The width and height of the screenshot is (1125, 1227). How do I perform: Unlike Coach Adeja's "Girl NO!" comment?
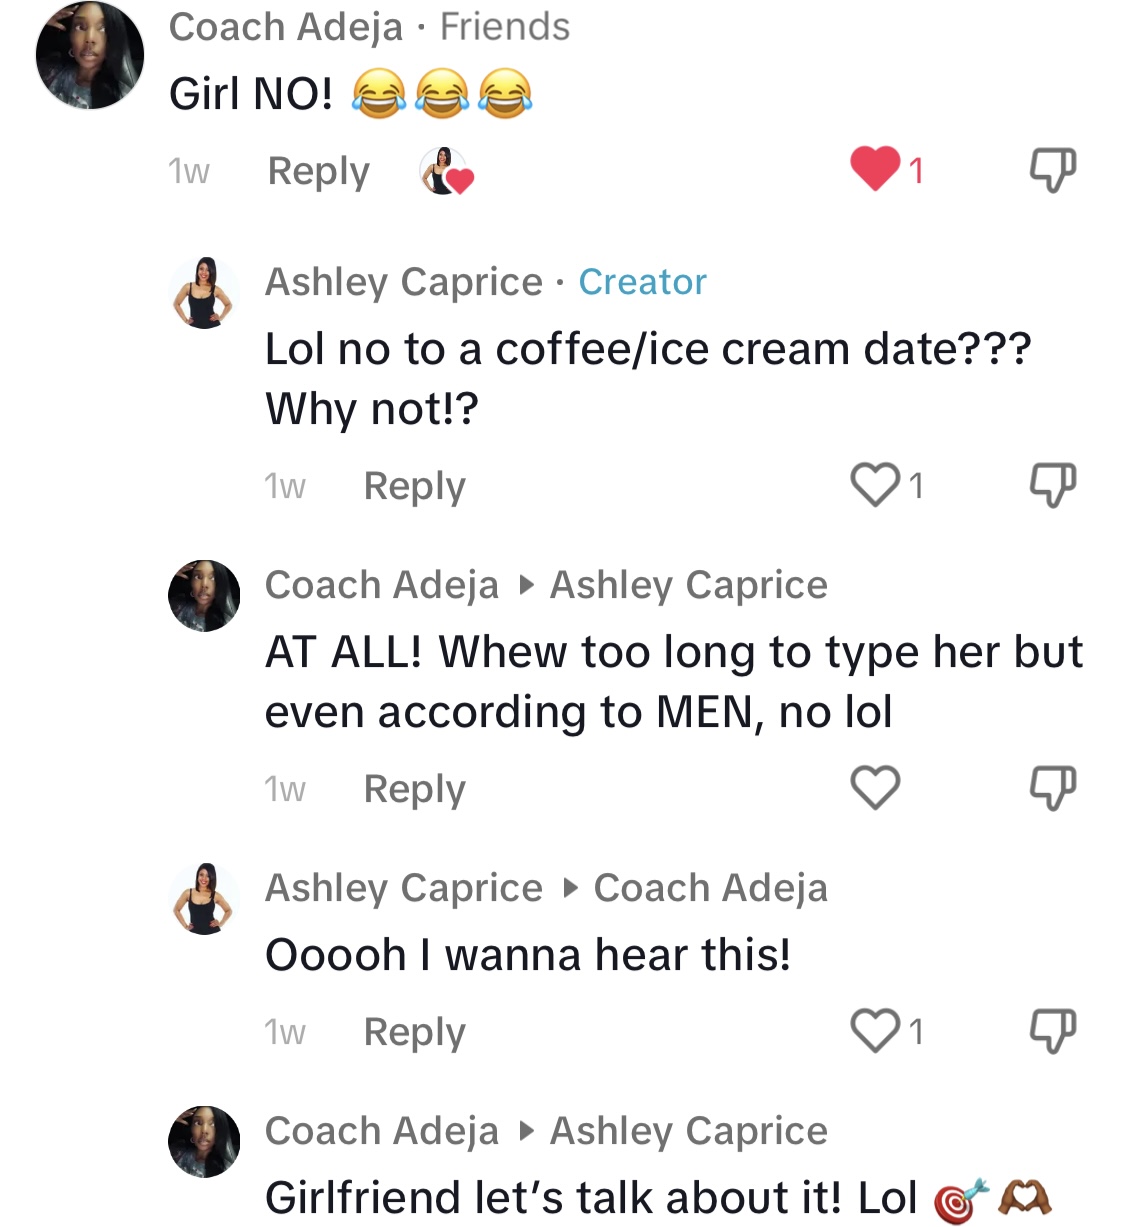coord(875,168)
